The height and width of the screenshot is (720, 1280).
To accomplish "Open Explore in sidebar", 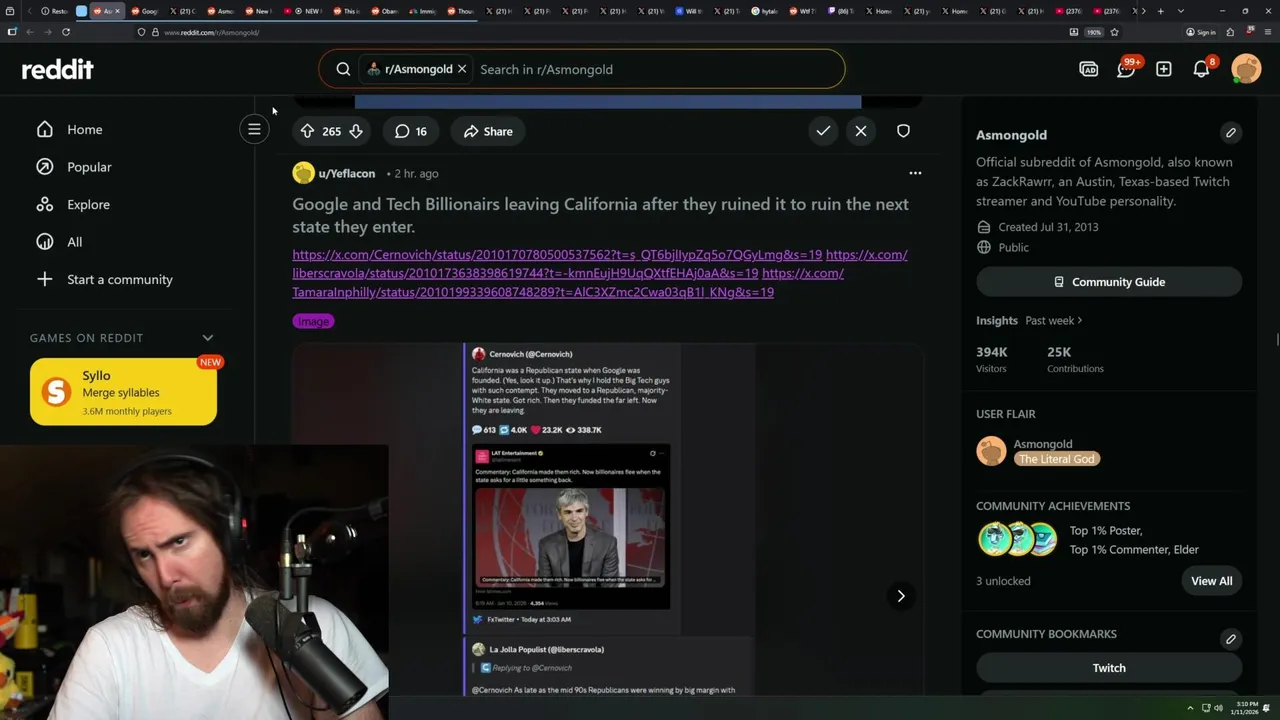I will pos(88,204).
